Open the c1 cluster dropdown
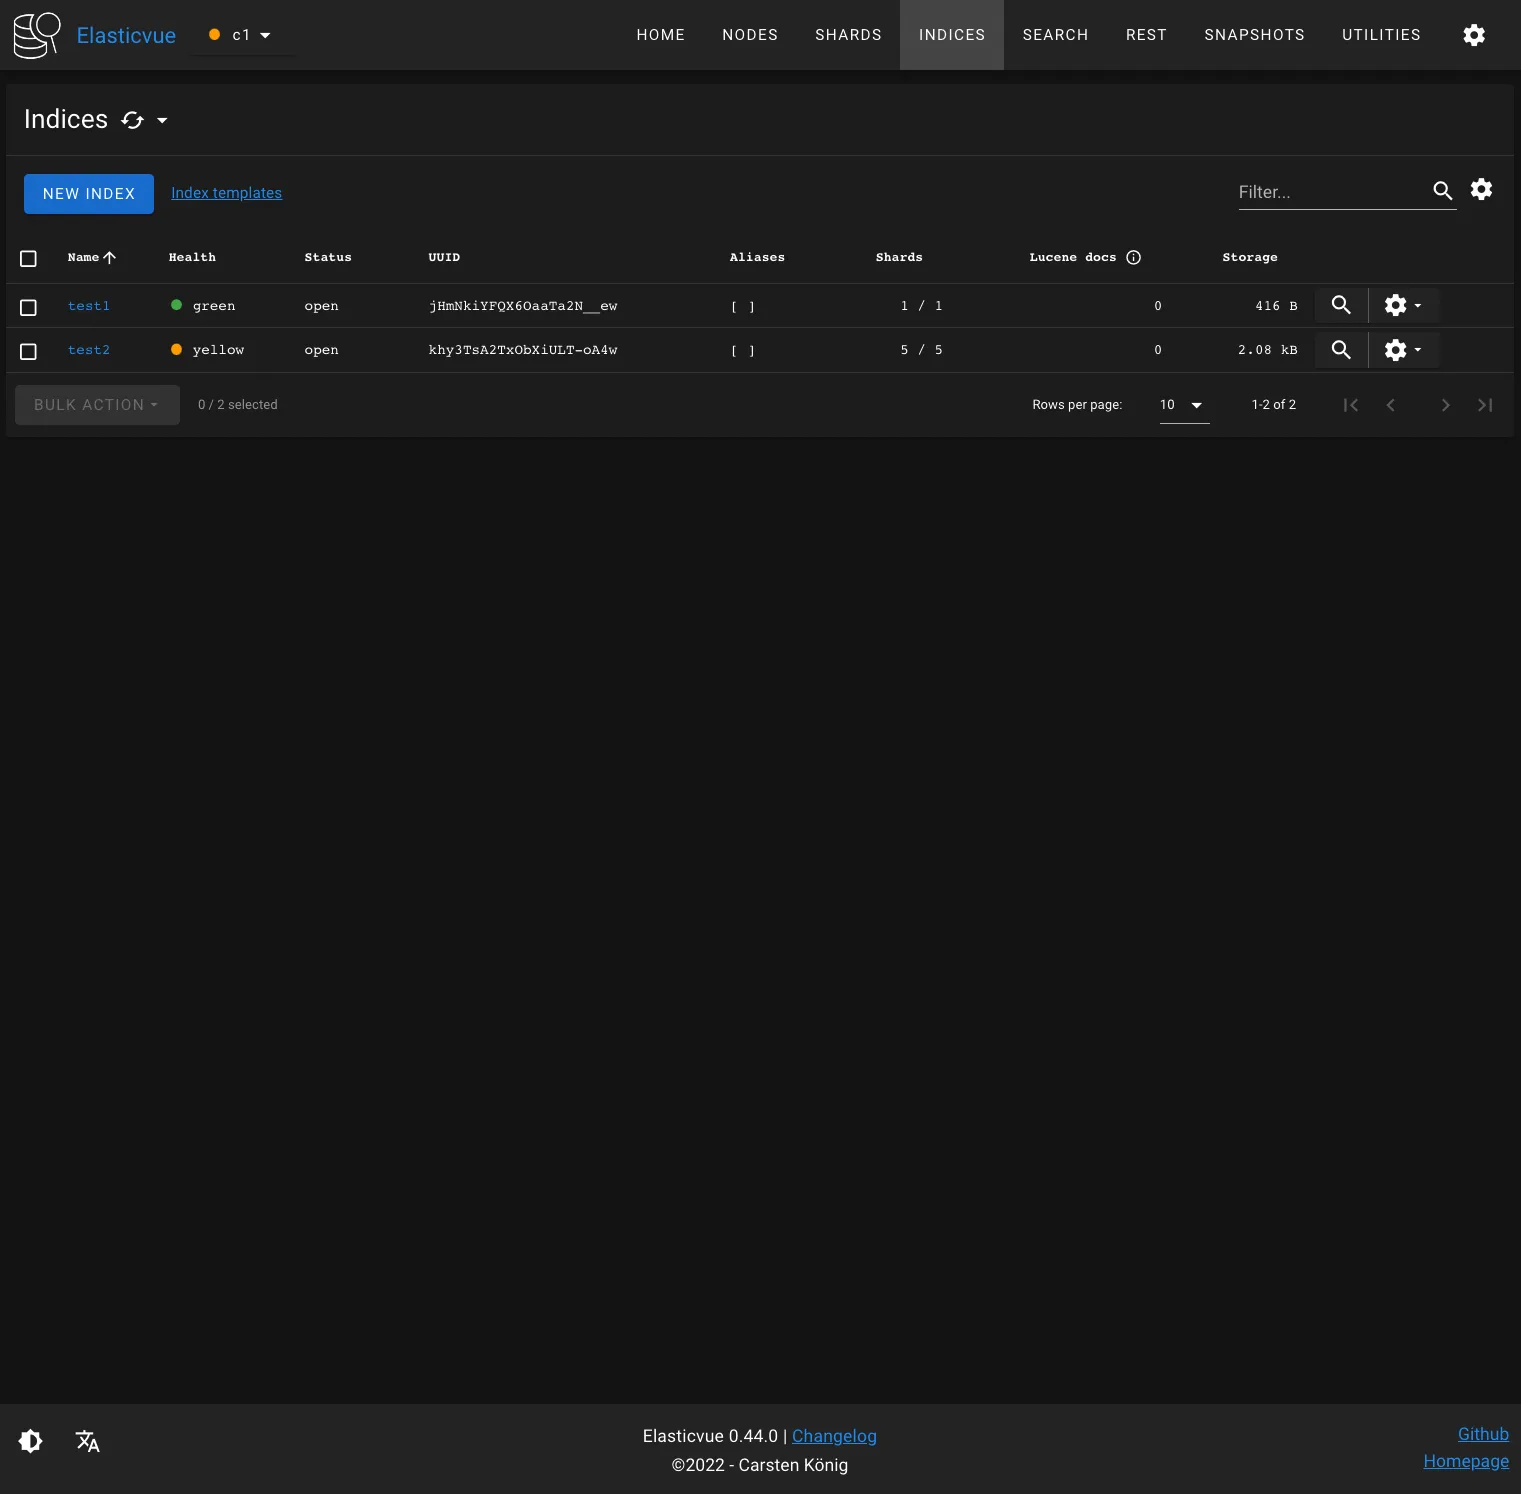Screen dimensions: 1521x1494 pos(241,35)
